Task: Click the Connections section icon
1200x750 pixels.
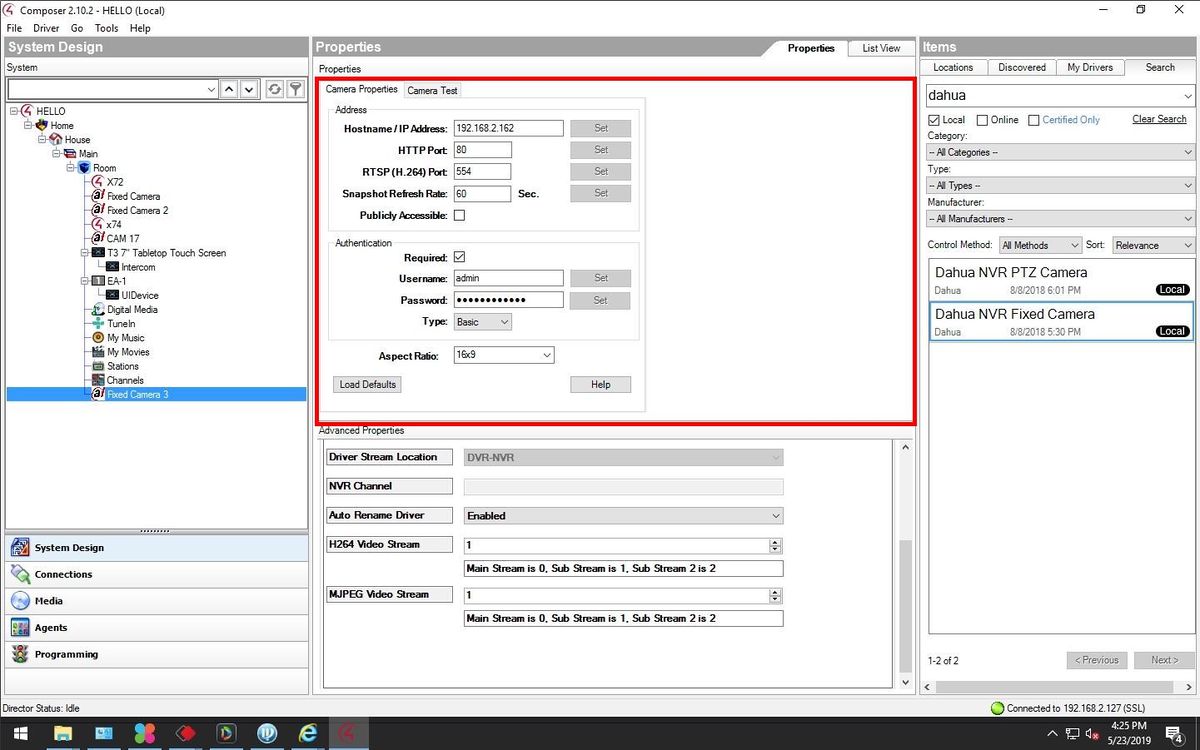Action: coord(20,575)
